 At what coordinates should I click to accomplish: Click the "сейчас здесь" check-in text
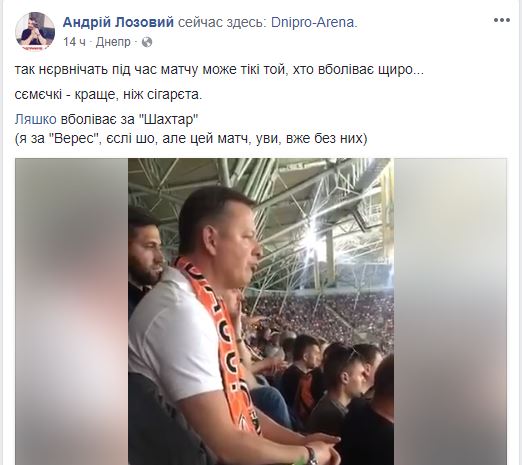point(221,23)
